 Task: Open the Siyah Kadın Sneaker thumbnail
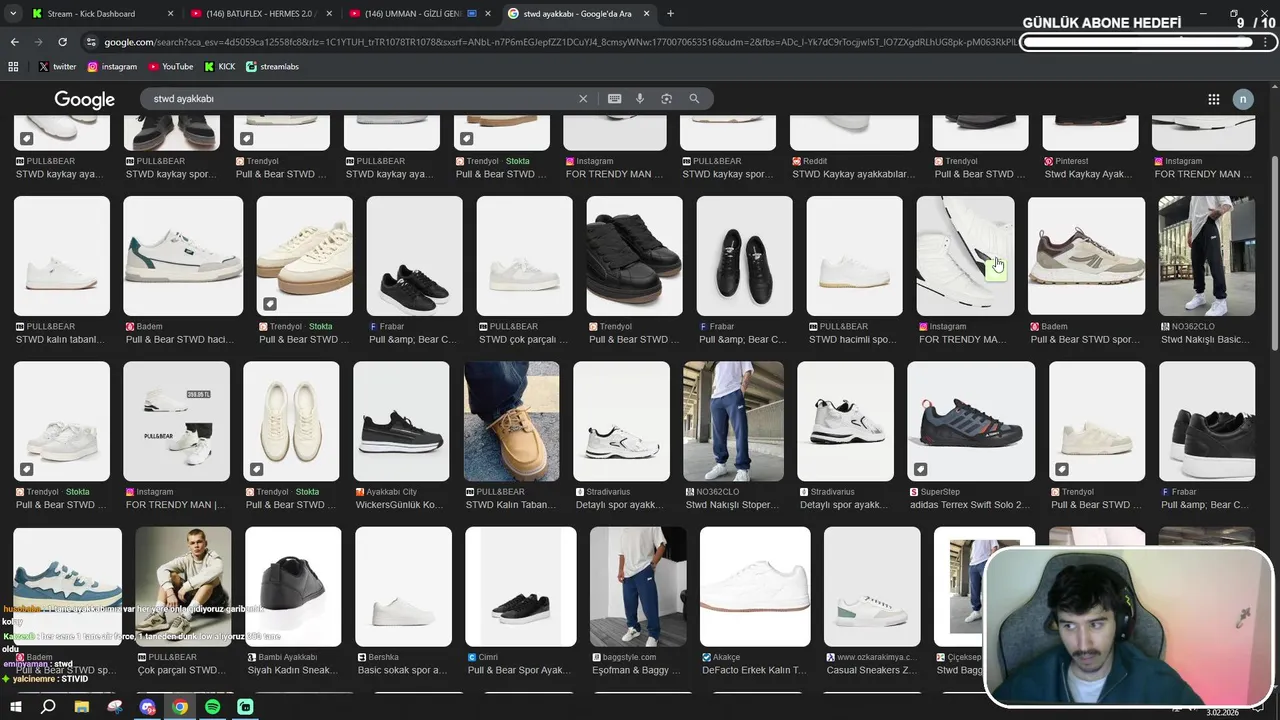293,587
